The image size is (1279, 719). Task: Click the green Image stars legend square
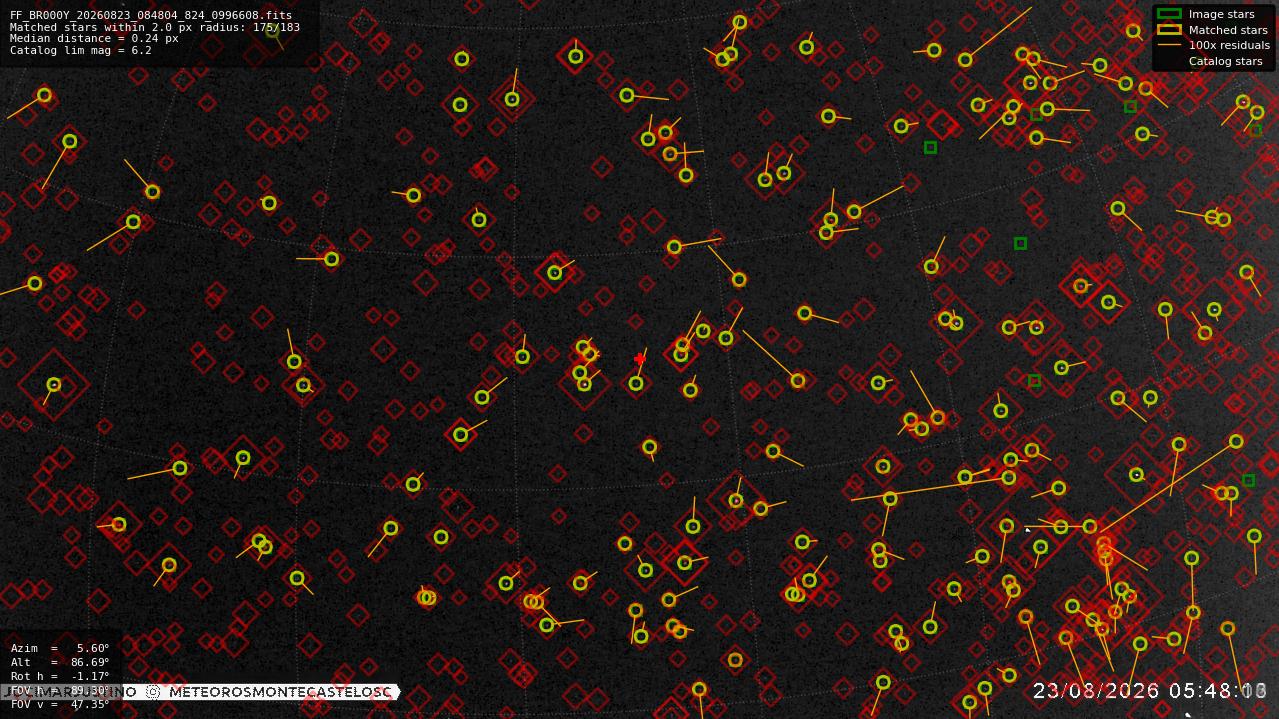1169,14
